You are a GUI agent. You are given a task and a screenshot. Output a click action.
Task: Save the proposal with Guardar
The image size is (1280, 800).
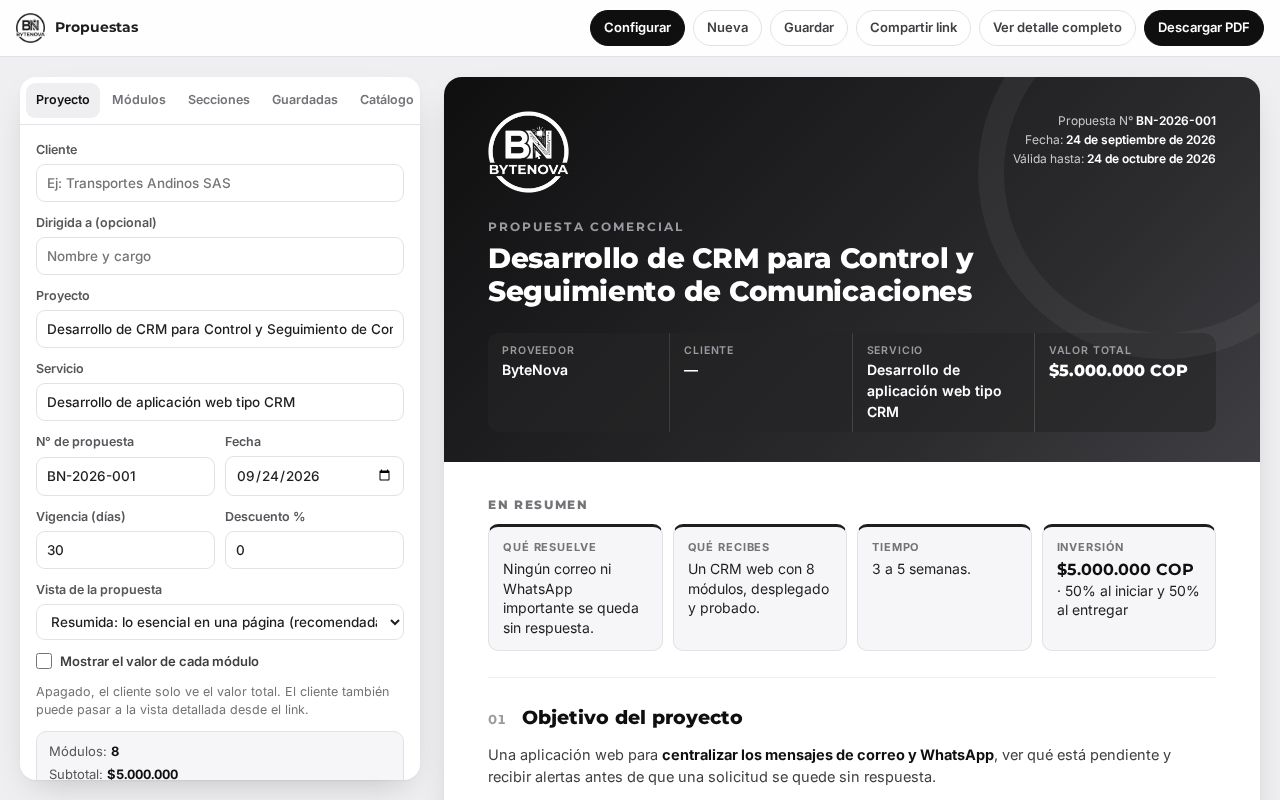809,28
